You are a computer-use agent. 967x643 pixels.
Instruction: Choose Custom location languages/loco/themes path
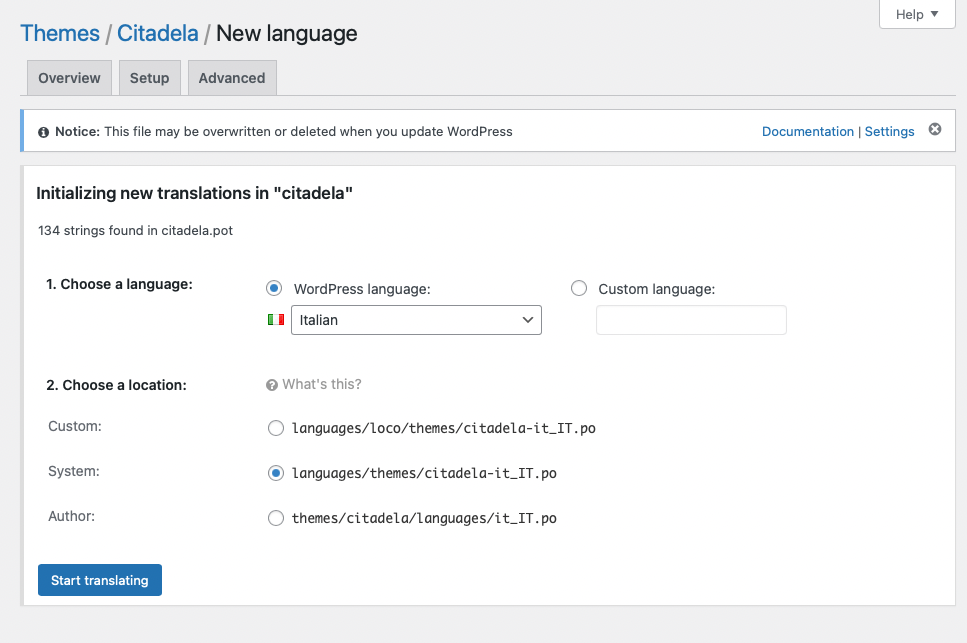point(276,428)
